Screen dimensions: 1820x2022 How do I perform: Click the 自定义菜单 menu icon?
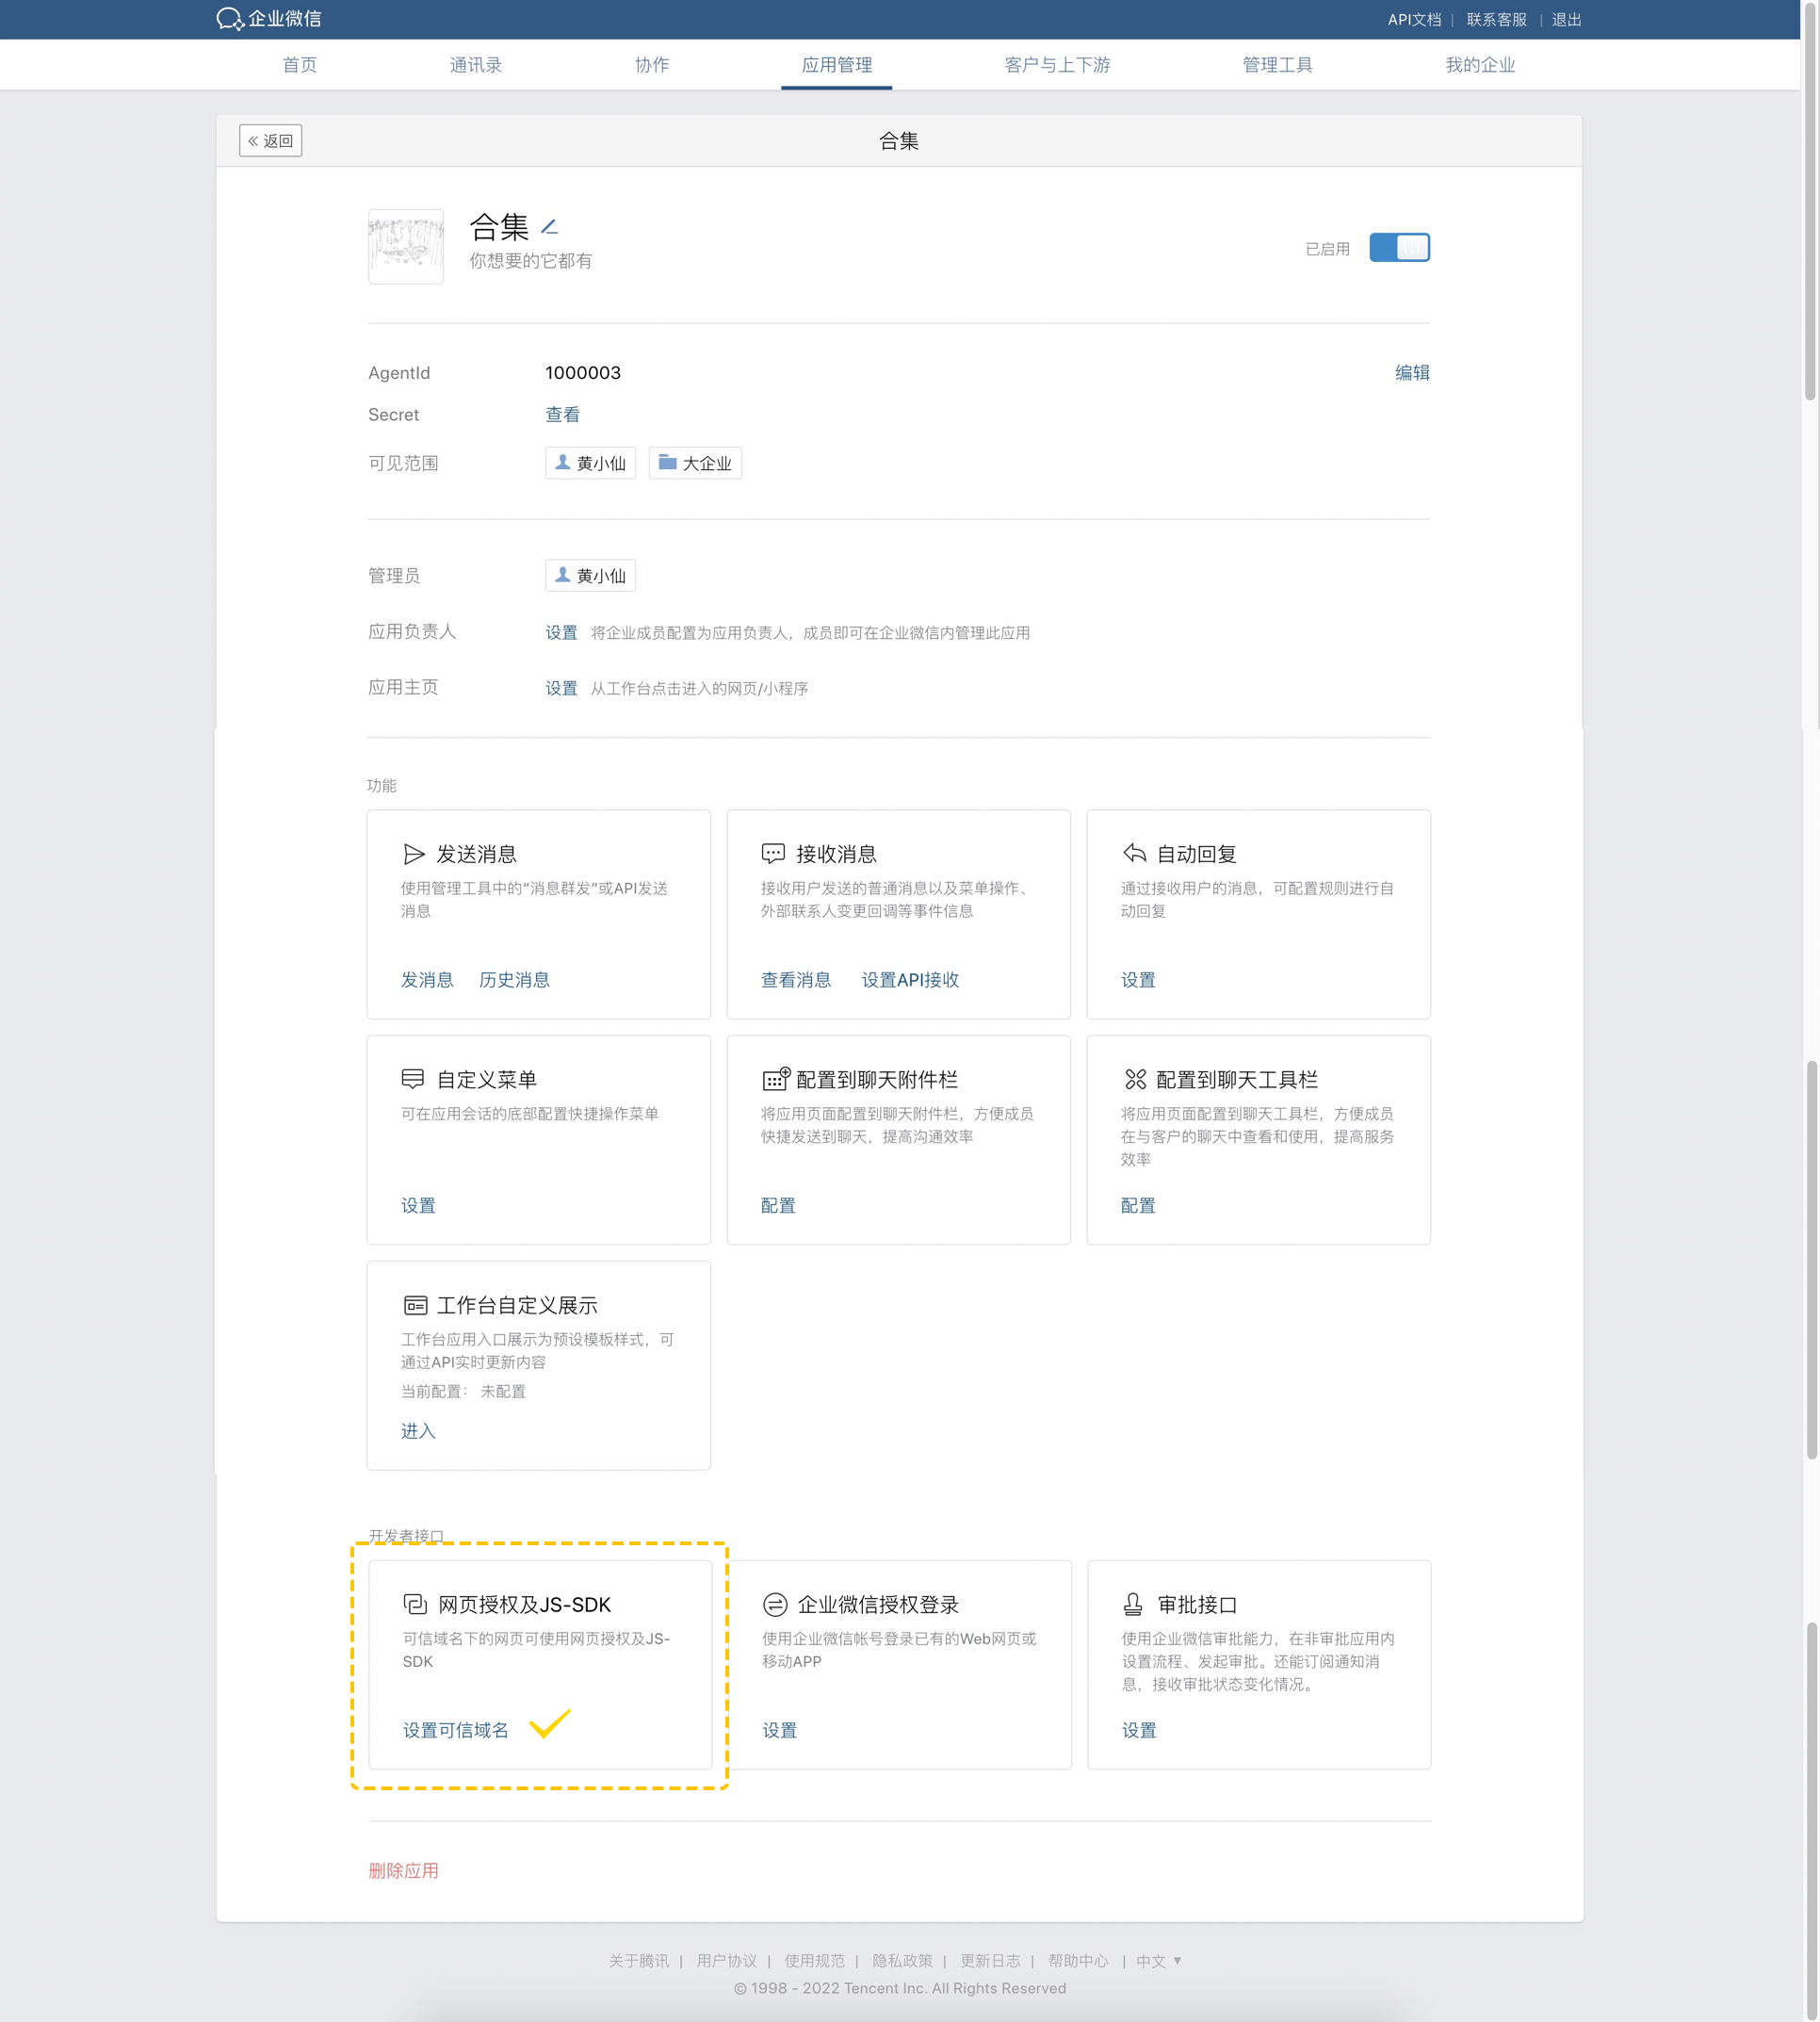(413, 1079)
